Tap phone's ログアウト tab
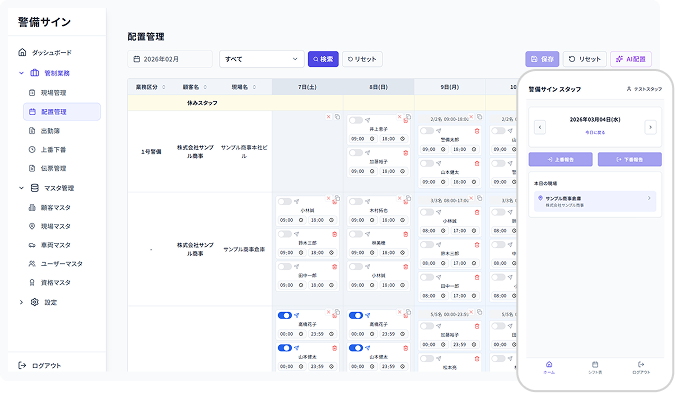675x393 pixels. [x=641, y=368]
